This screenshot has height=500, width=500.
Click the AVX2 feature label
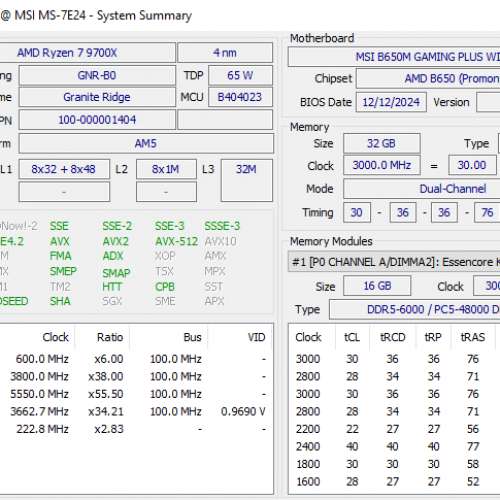tap(115, 241)
